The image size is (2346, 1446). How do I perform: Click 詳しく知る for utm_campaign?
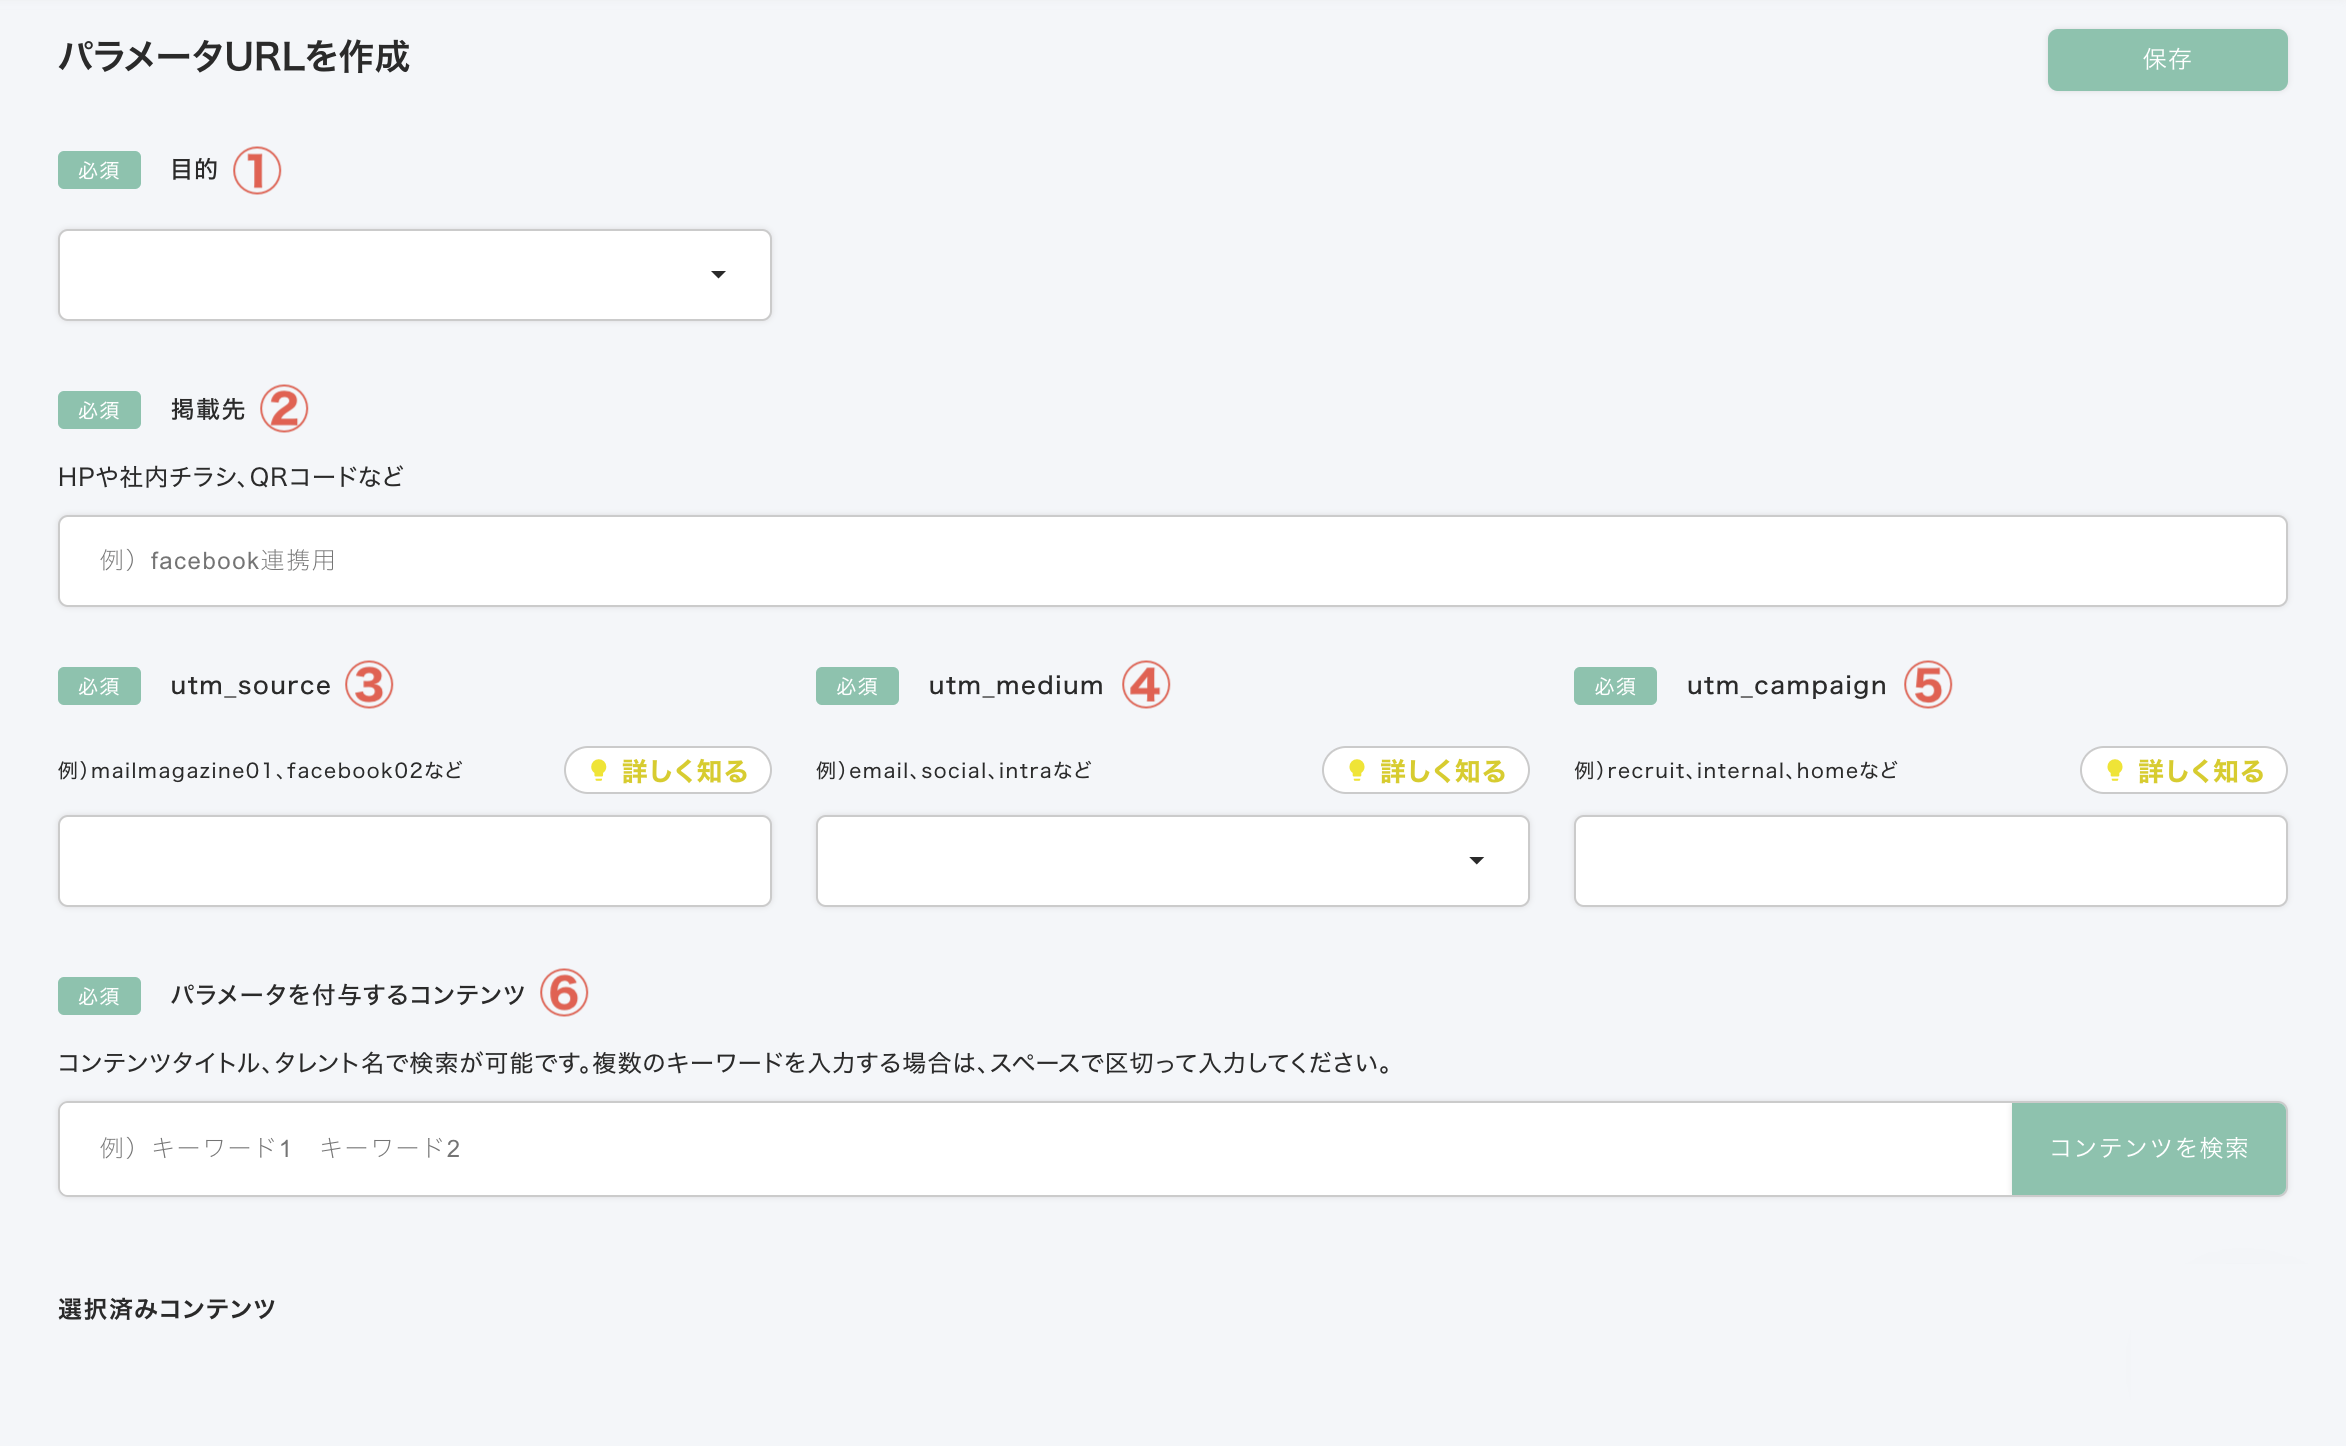pyautogui.click(x=2200, y=771)
